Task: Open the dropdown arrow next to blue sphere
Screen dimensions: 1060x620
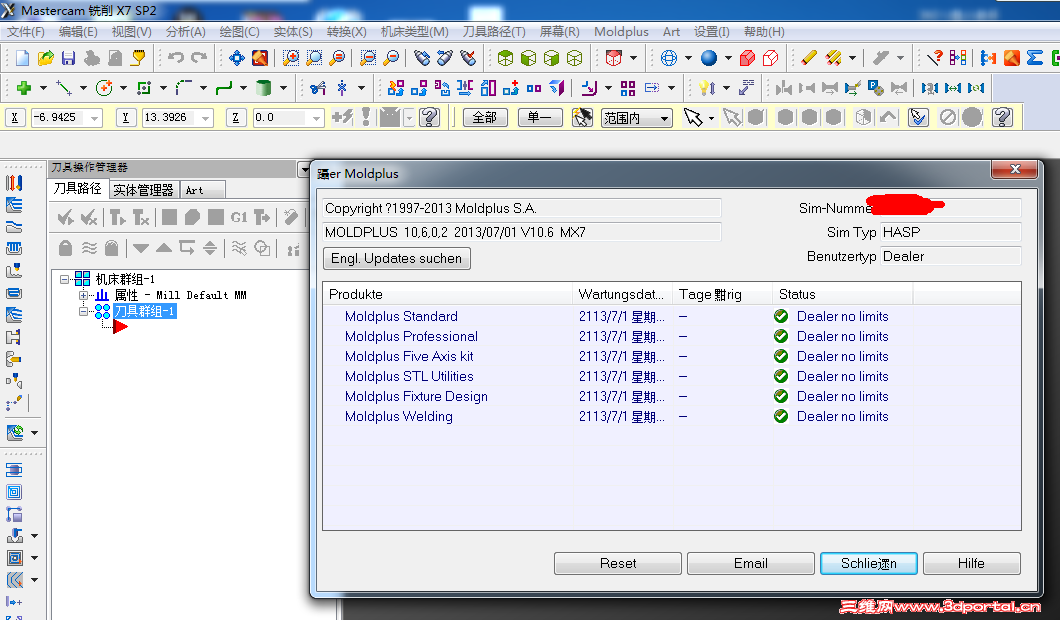Action: (728, 58)
